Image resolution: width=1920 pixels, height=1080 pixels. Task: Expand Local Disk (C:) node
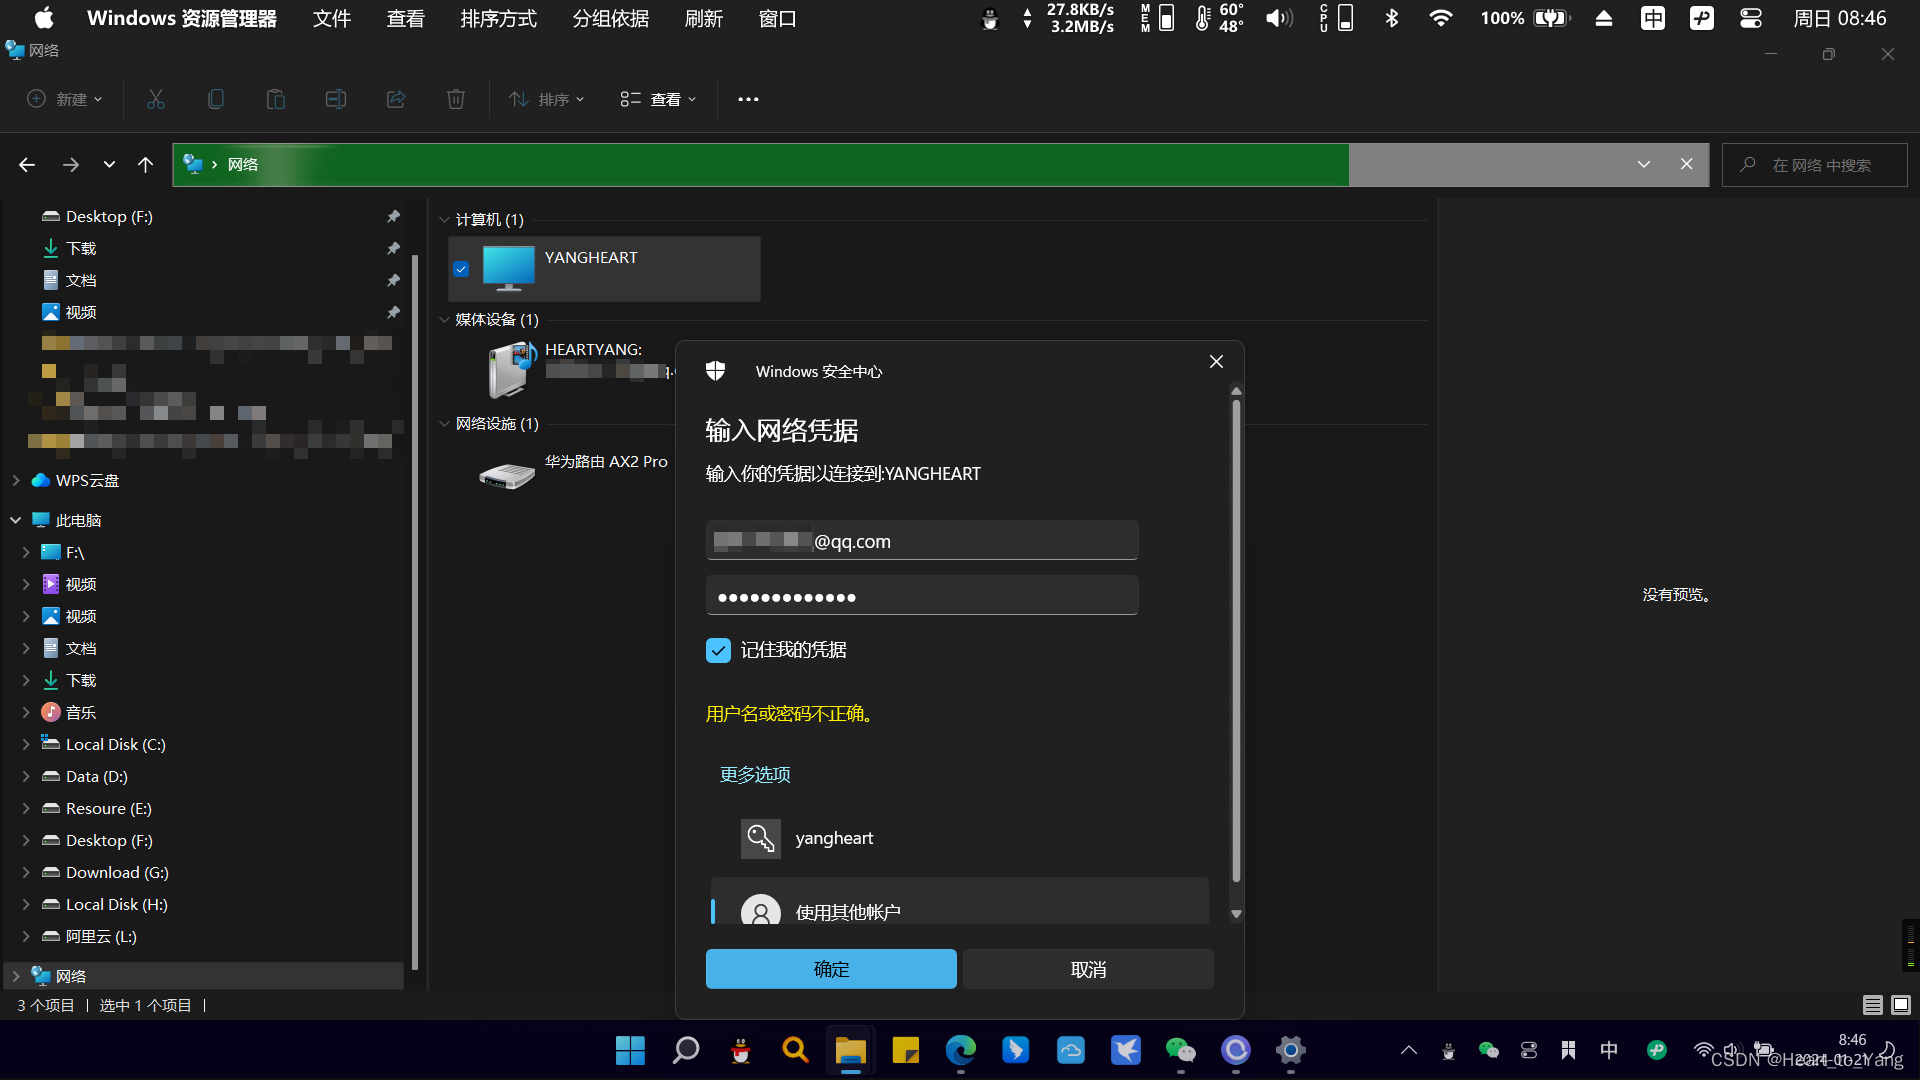point(26,745)
